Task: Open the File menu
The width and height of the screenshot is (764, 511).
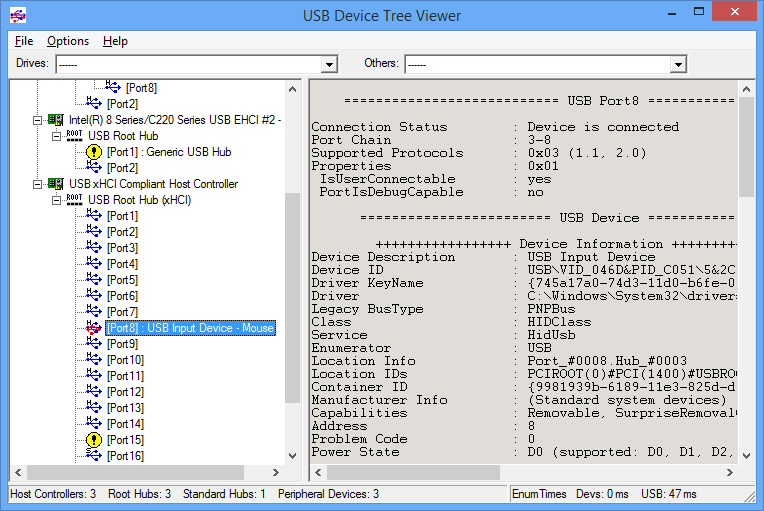Action: (x=24, y=41)
